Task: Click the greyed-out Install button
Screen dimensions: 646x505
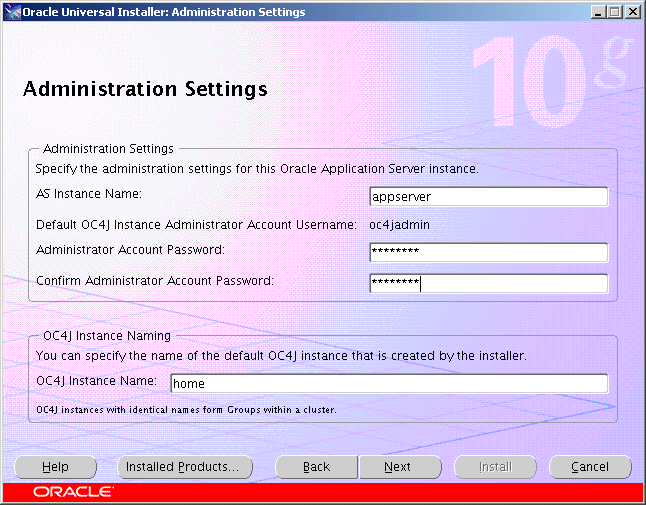Action: tap(495, 467)
